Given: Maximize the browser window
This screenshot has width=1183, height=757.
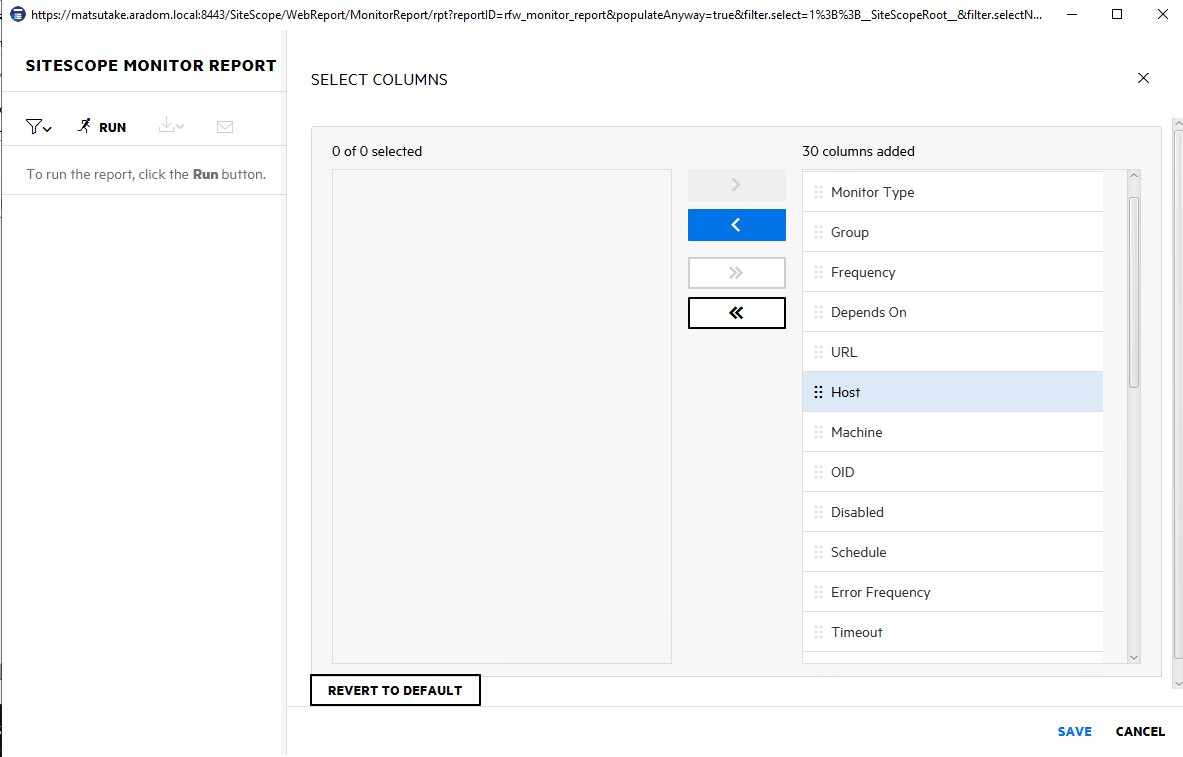Looking at the screenshot, I should point(1117,14).
